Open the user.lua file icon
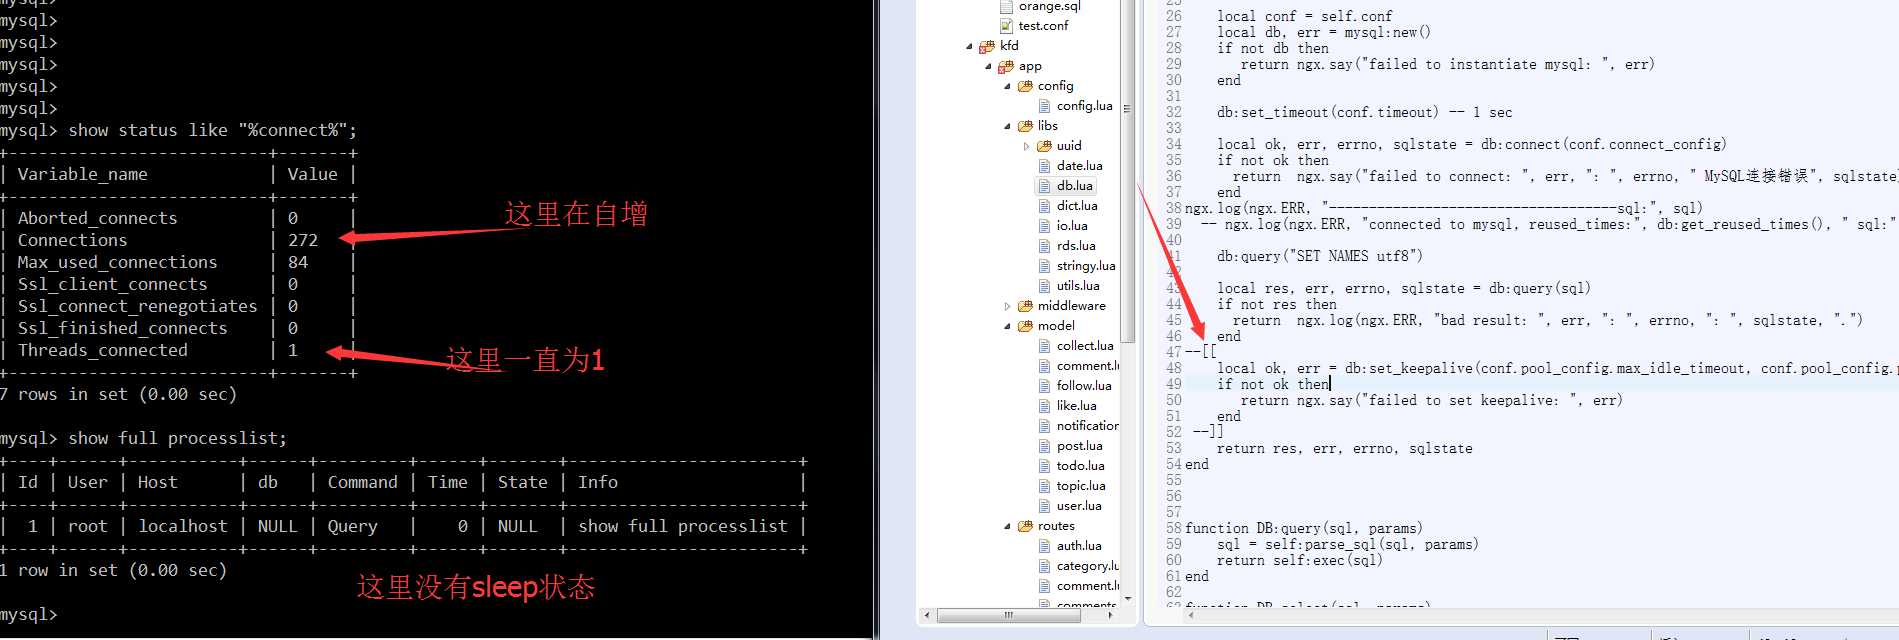Screen dimensions: 1899x640 (1045, 506)
